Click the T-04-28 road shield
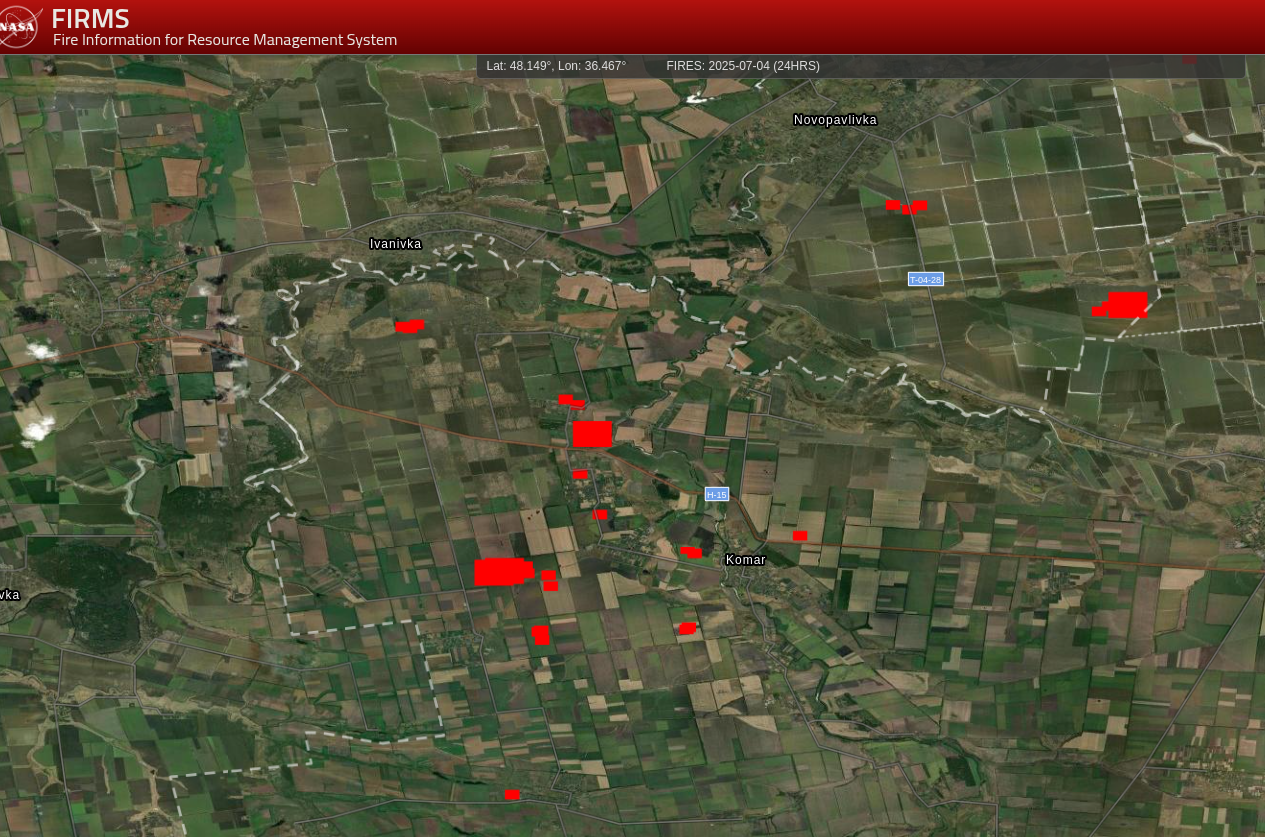 [x=926, y=279]
